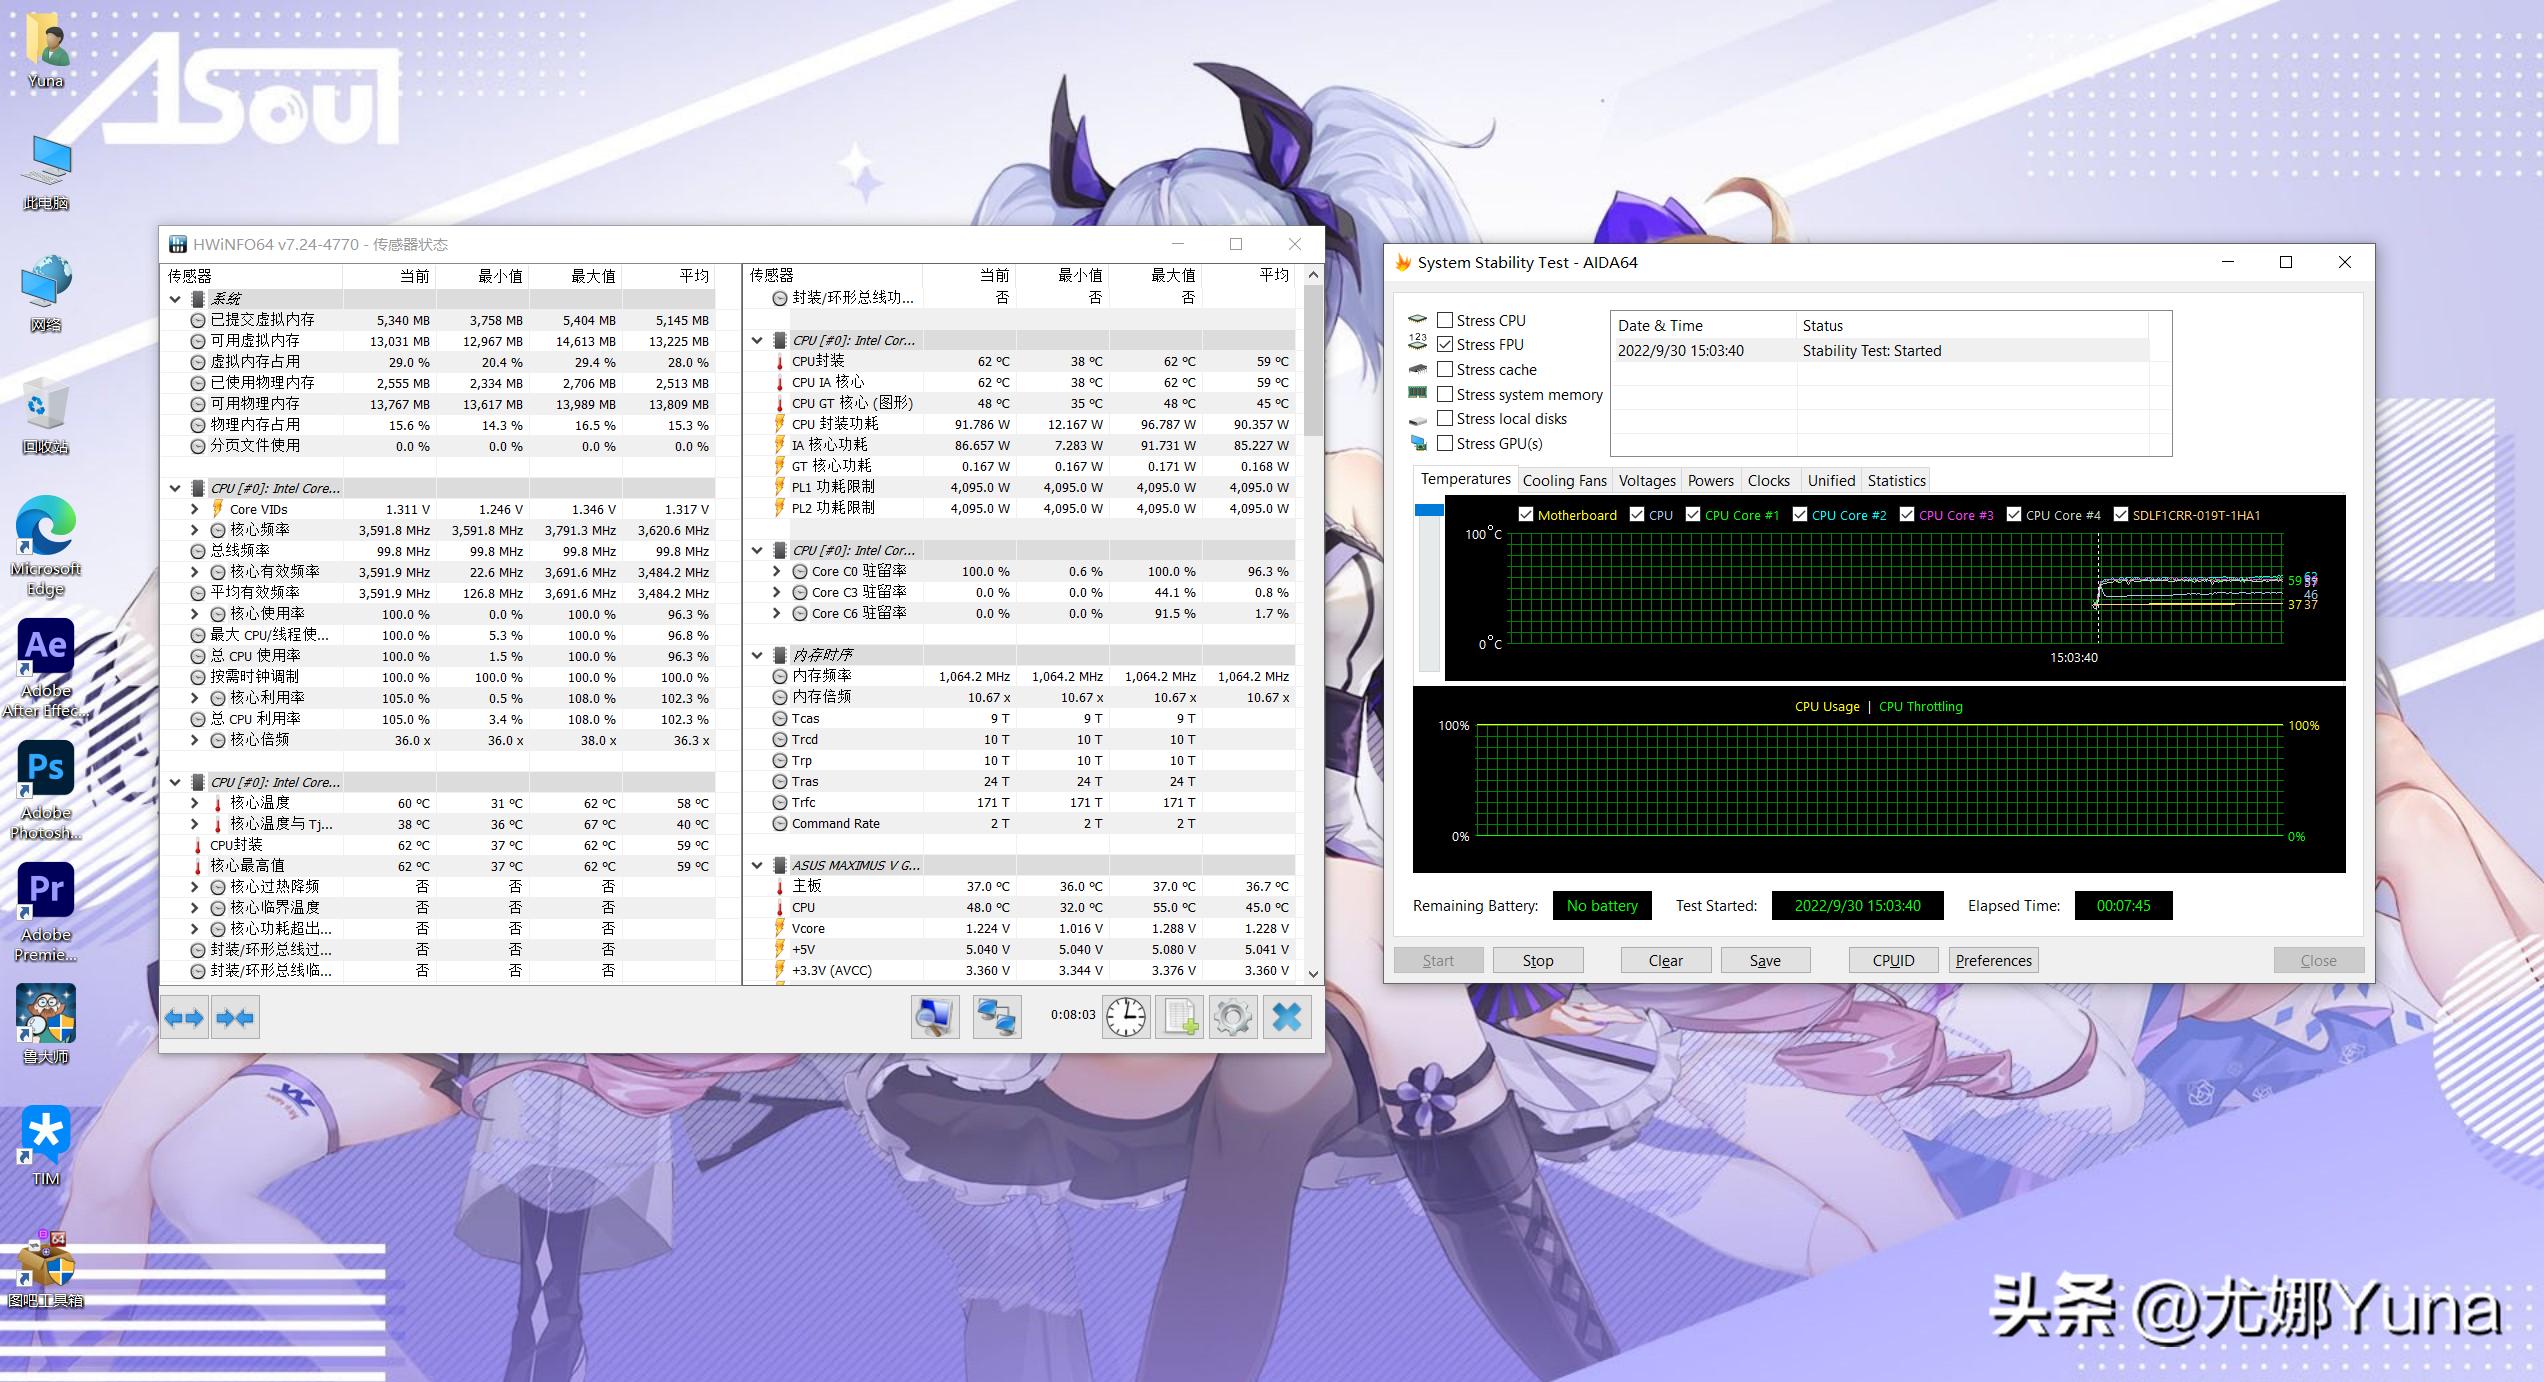The image size is (2544, 1382).
Task: Enable the Stress CPU checkbox
Action: [x=1444, y=319]
